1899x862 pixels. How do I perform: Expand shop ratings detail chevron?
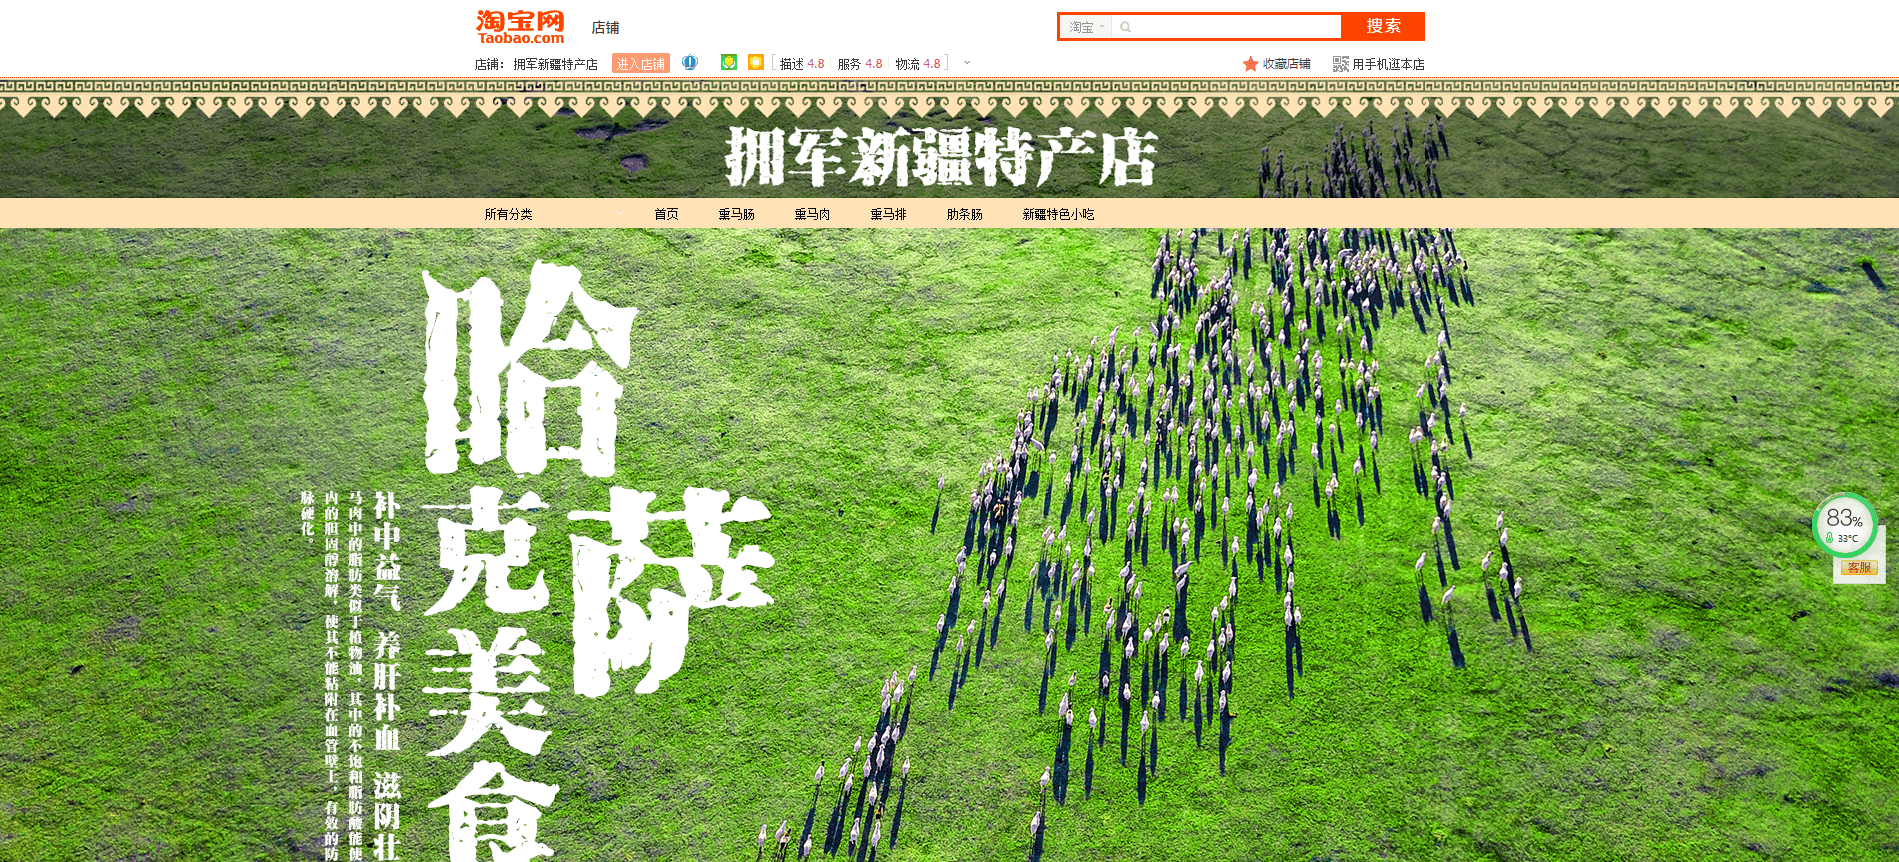tap(967, 63)
